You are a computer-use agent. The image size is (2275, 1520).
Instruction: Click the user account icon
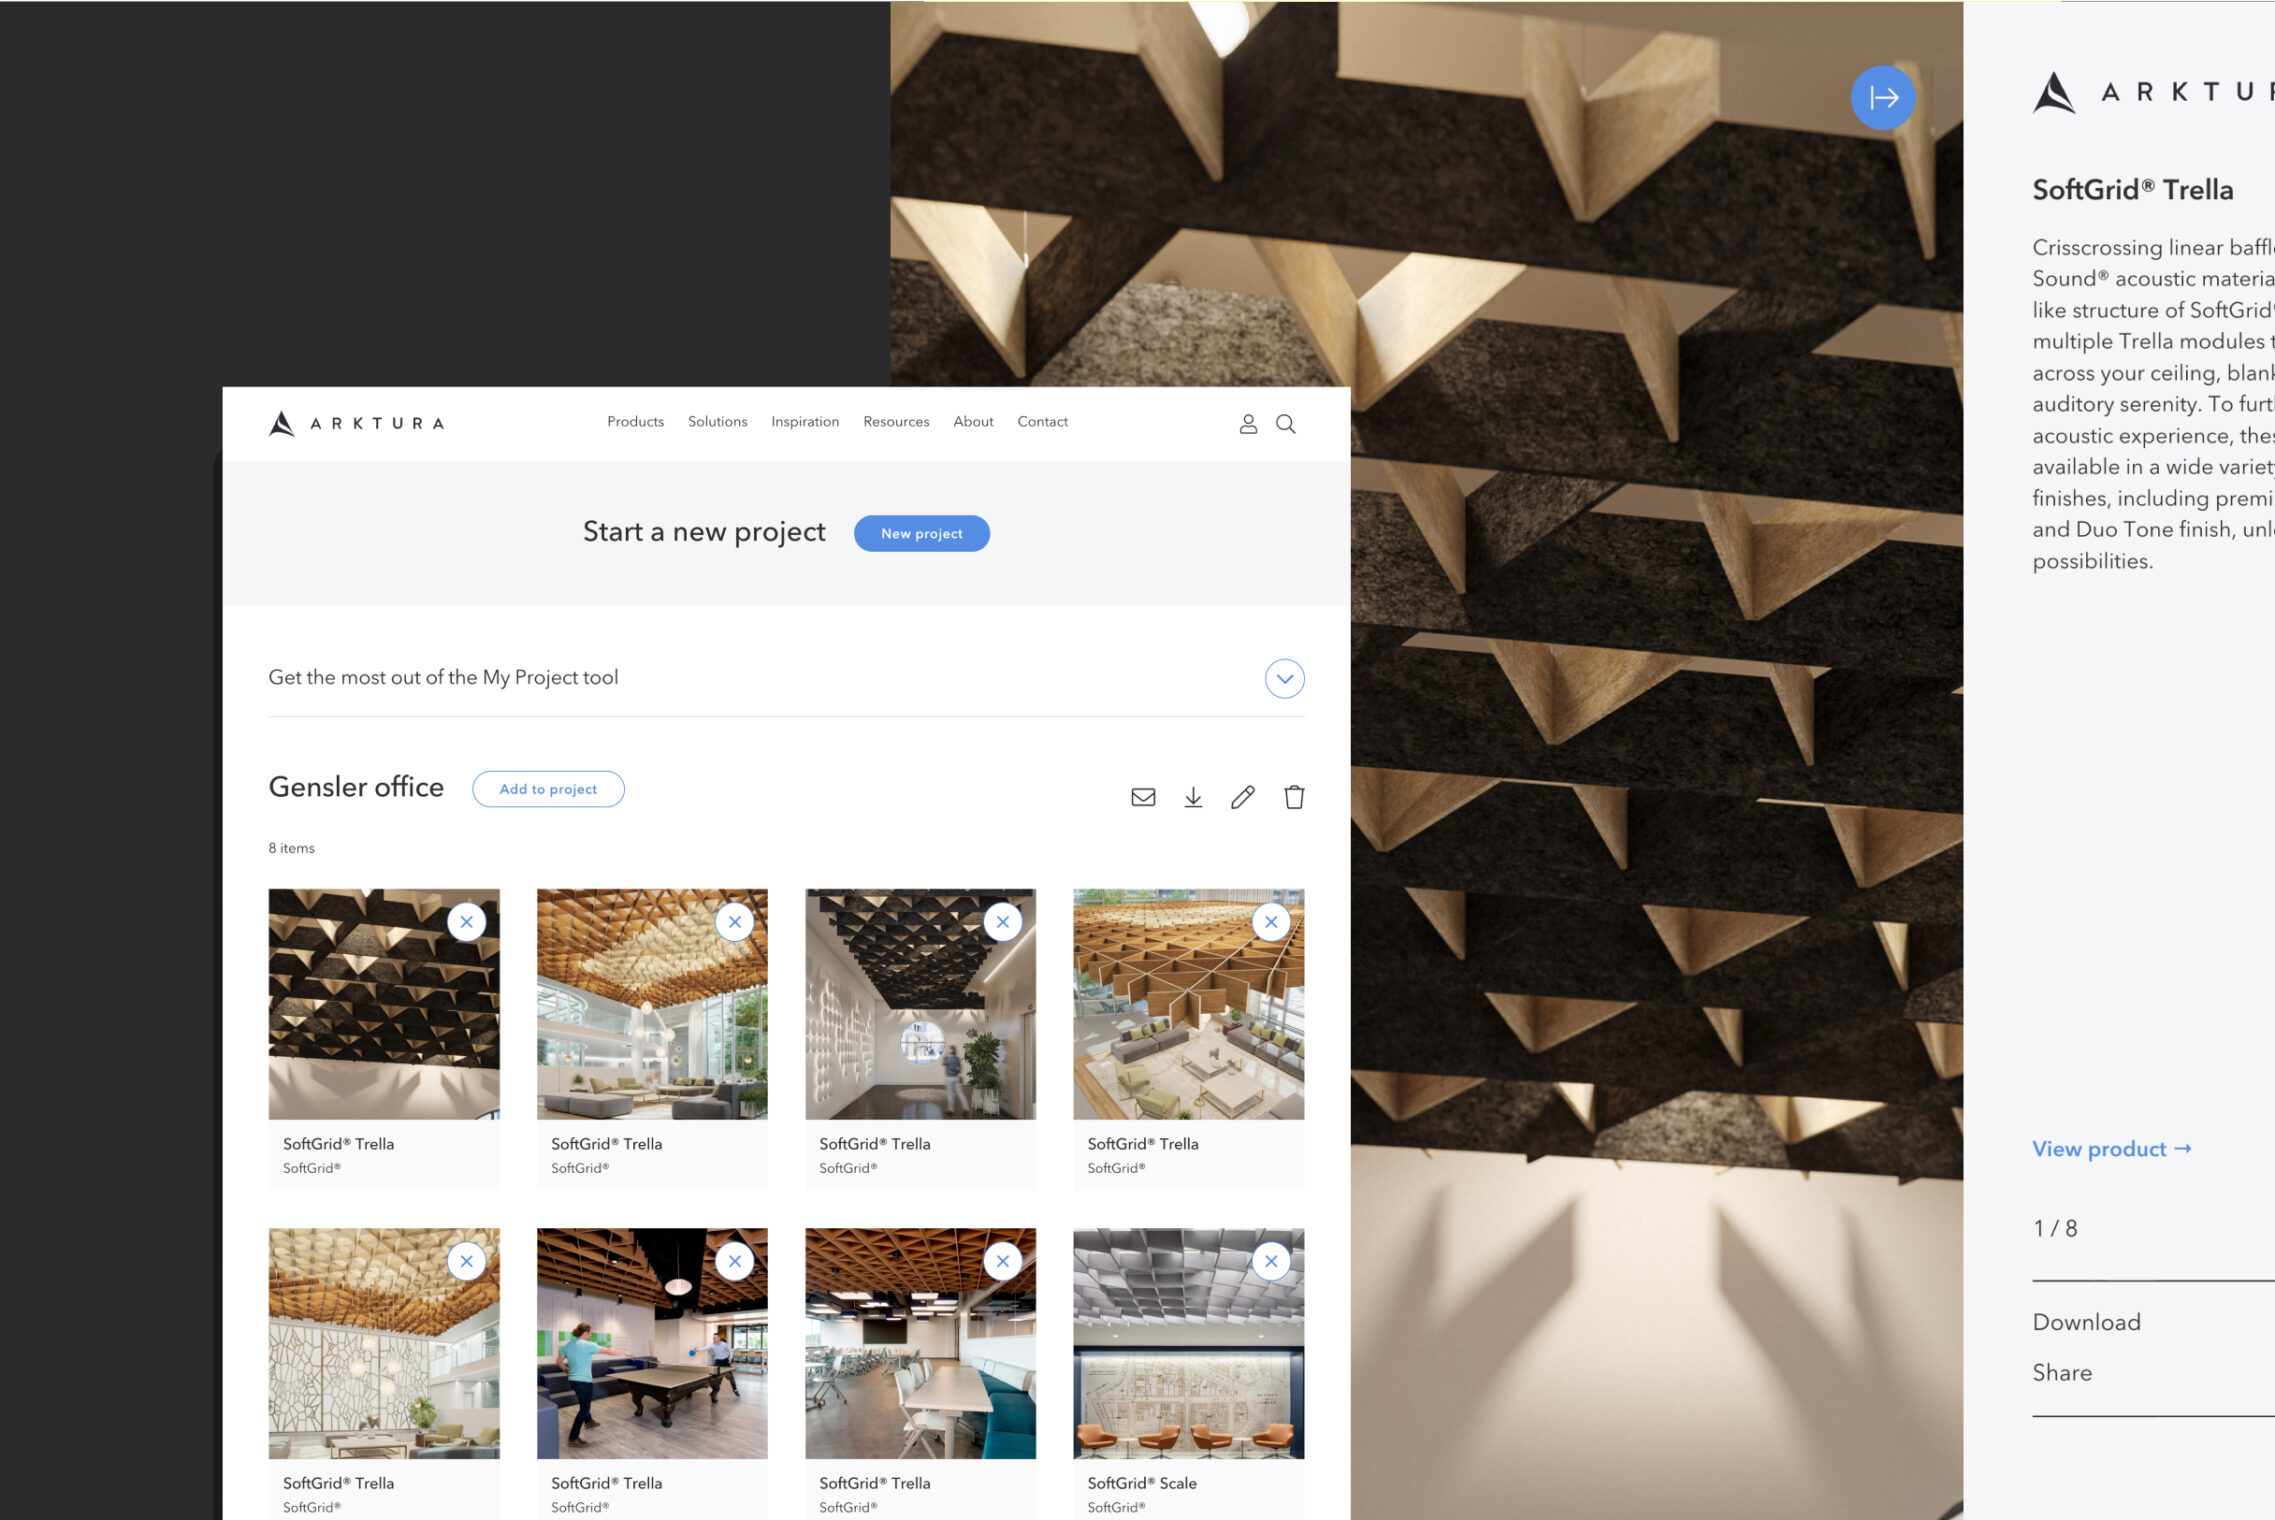pyautogui.click(x=1247, y=424)
